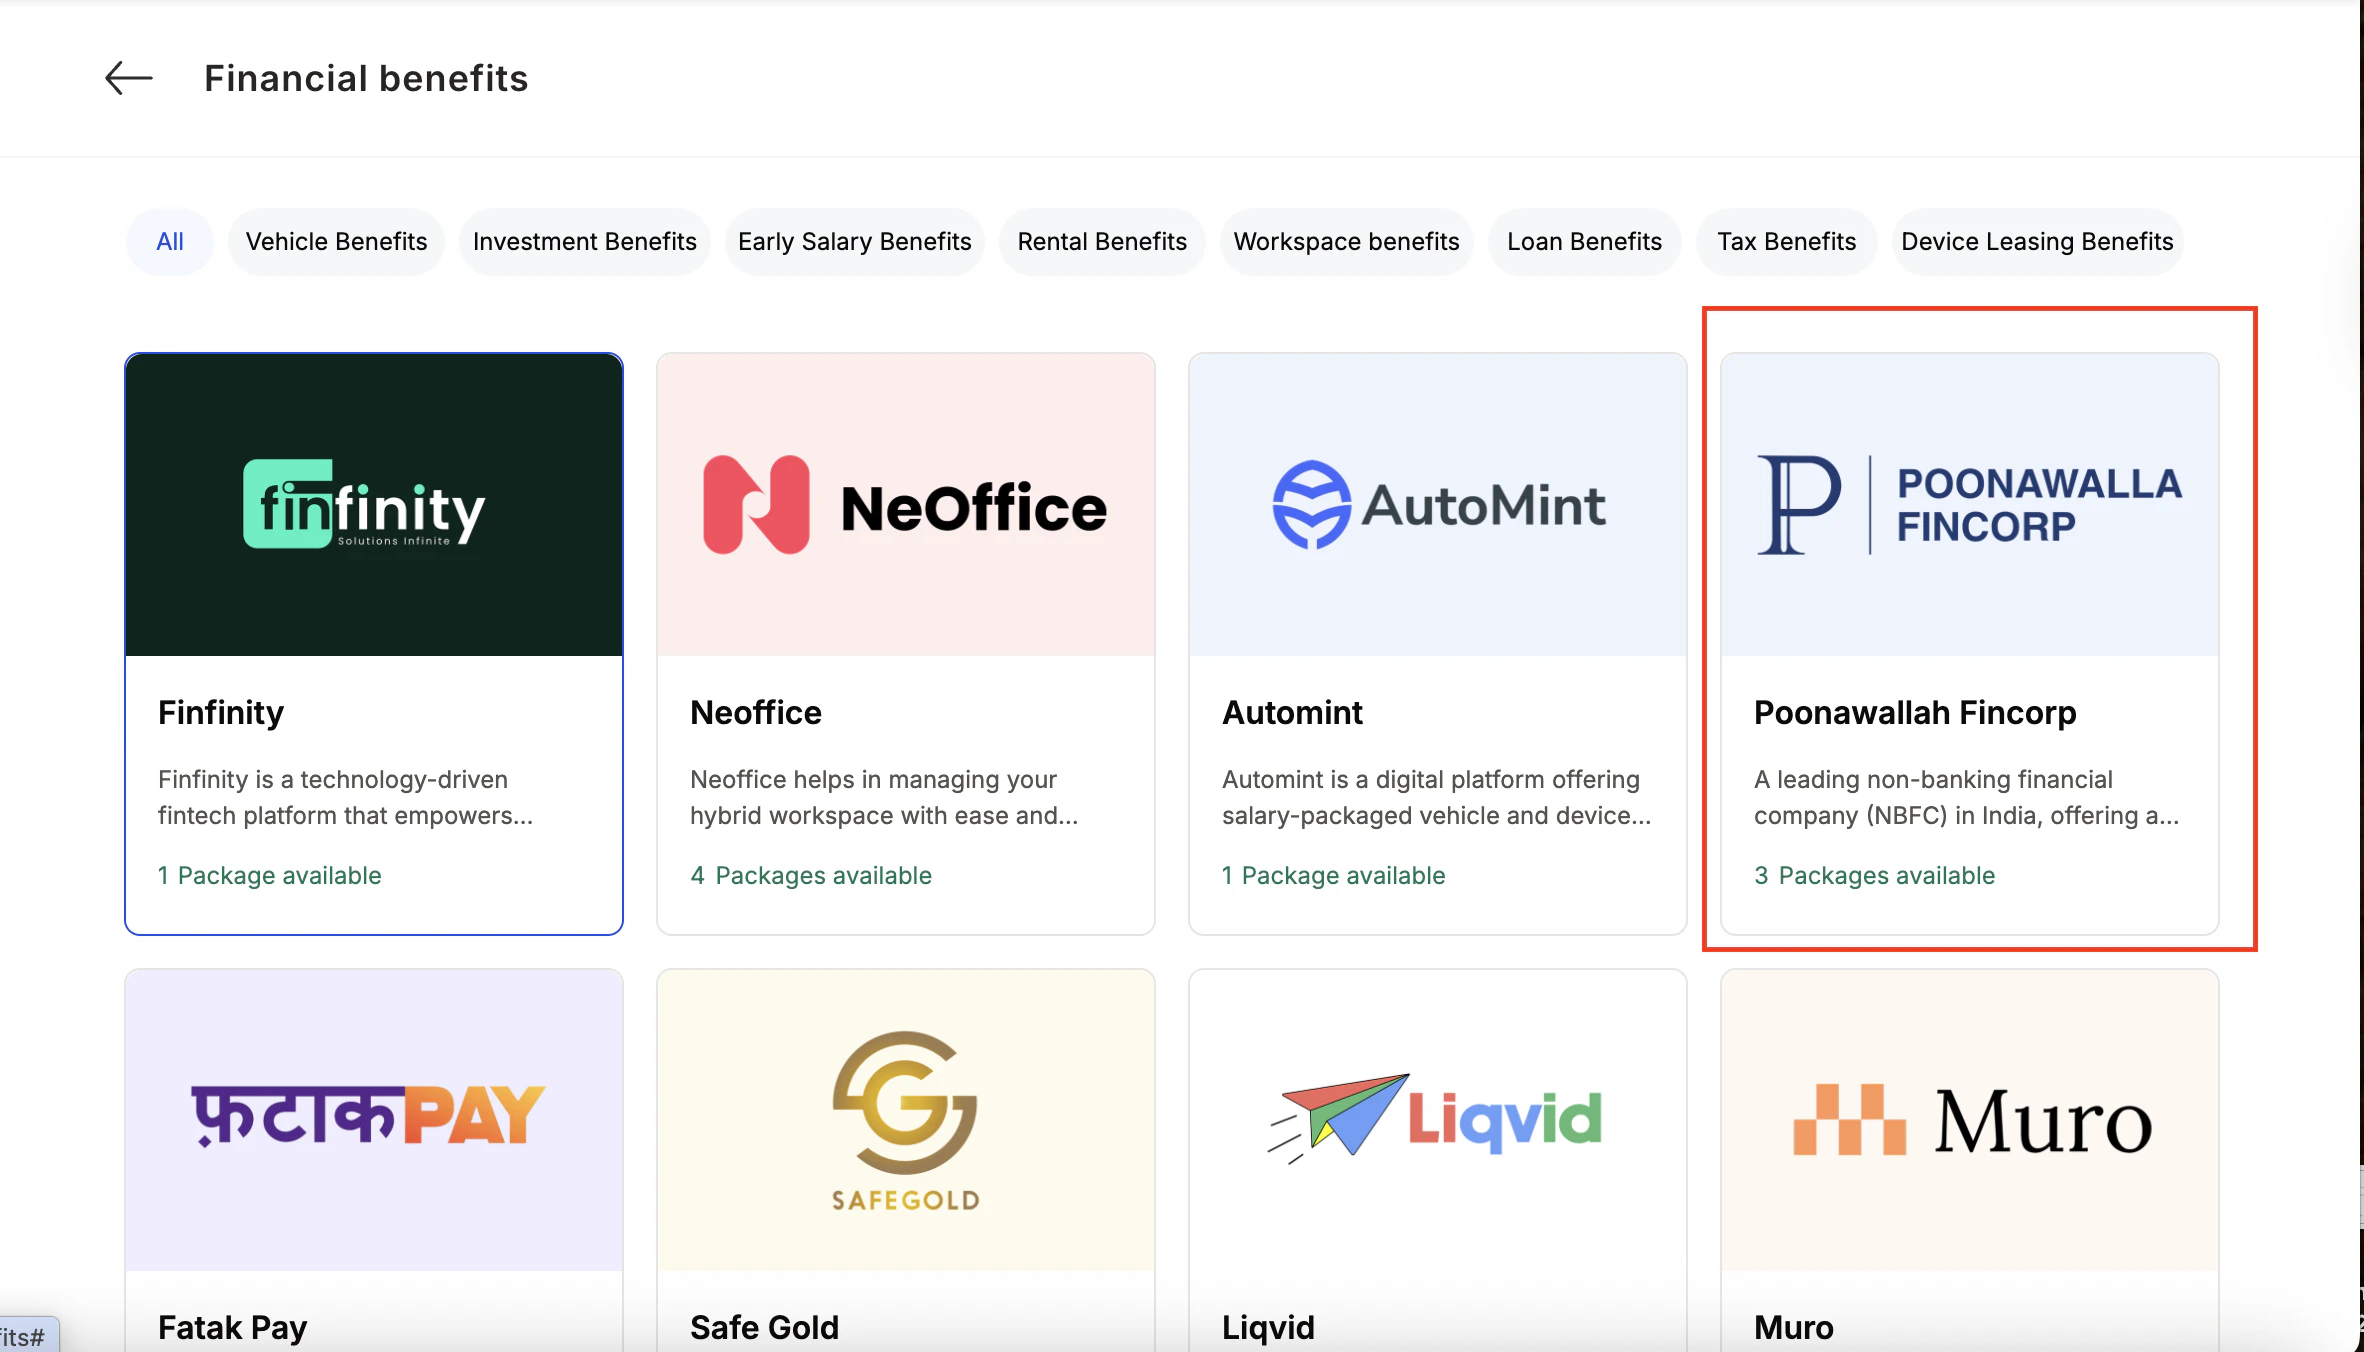The height and width of the screenshot is (1352, 2364).
Task: Click the Liqvid card title
Action: click(x=1268, y=1328)
